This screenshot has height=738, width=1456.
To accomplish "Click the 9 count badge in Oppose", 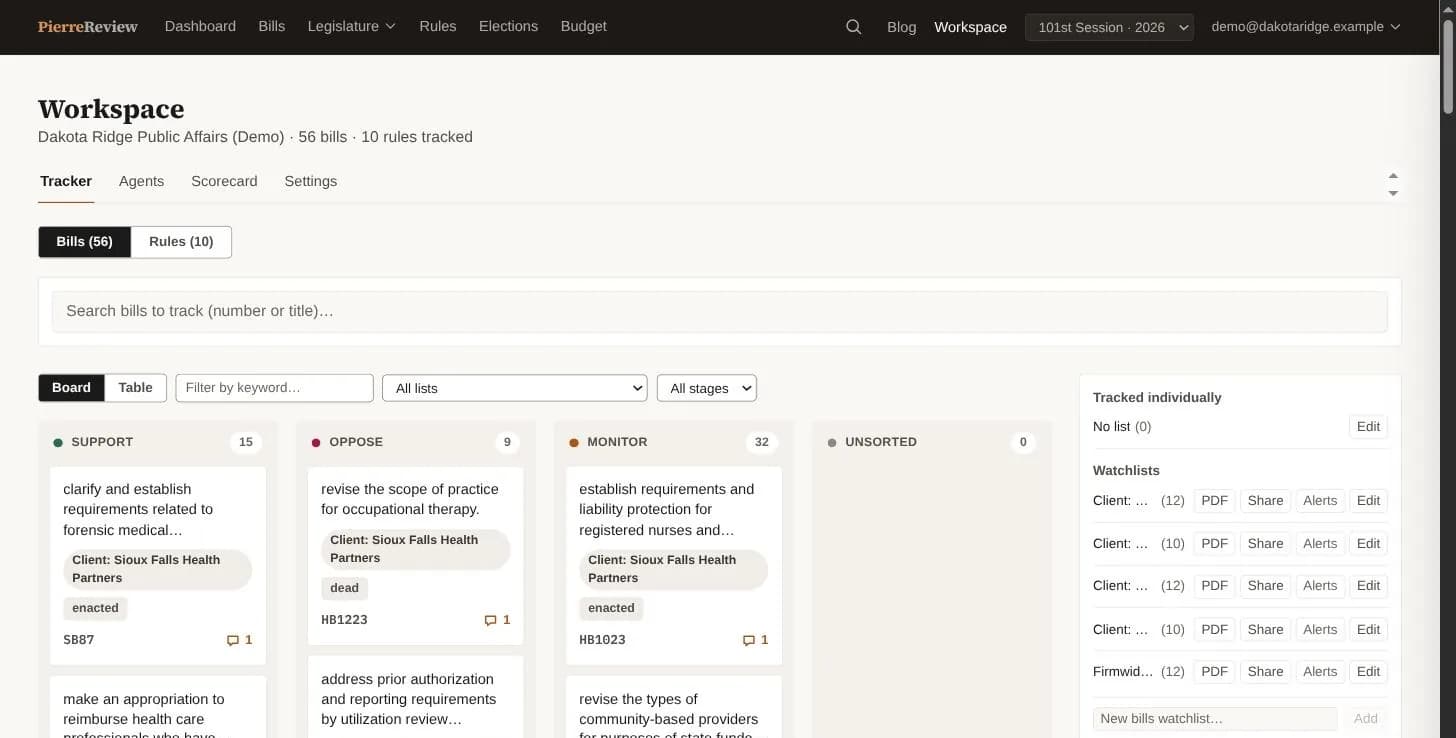I will click(507, 442).
